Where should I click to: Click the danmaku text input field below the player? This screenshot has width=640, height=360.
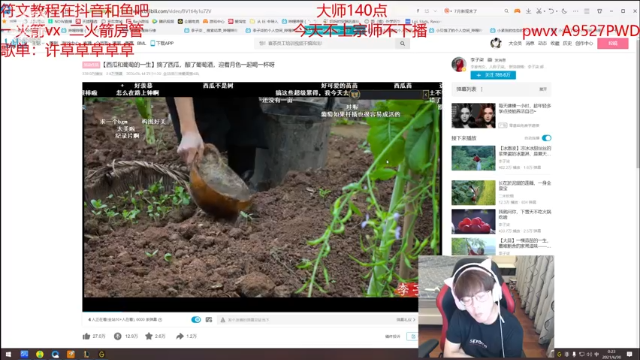(306, 320)
